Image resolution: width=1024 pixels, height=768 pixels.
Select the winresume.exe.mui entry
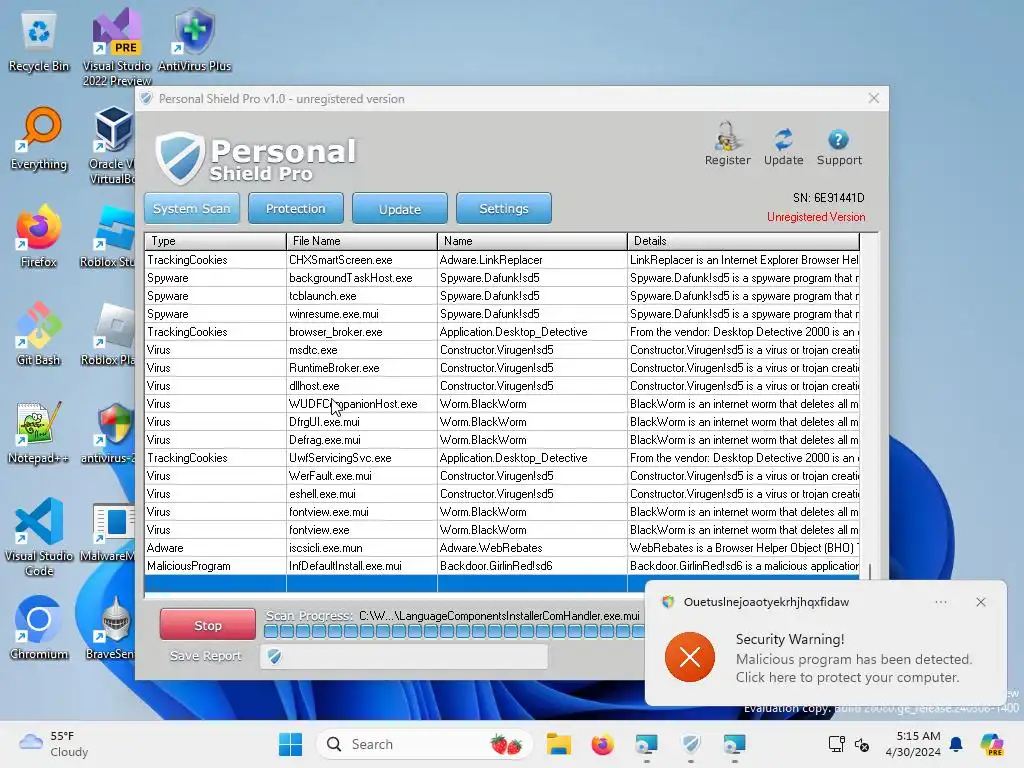[502, 313]
